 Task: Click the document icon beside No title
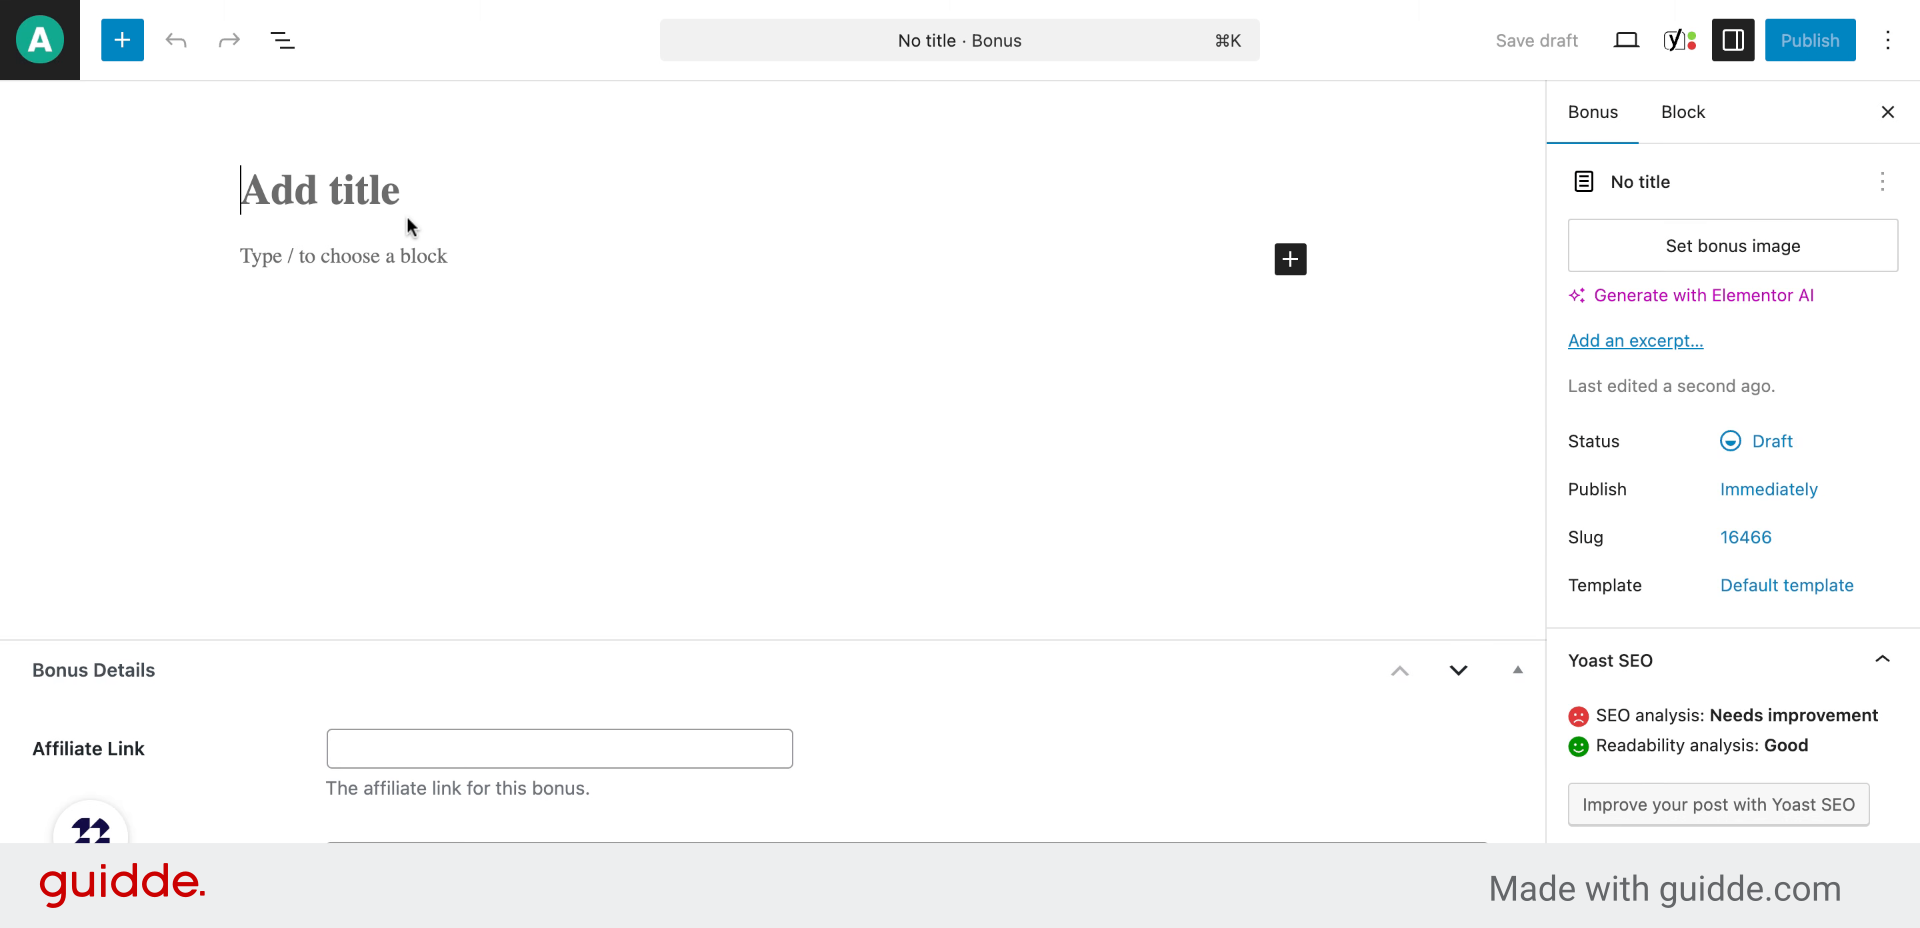tap(1584, 181)
